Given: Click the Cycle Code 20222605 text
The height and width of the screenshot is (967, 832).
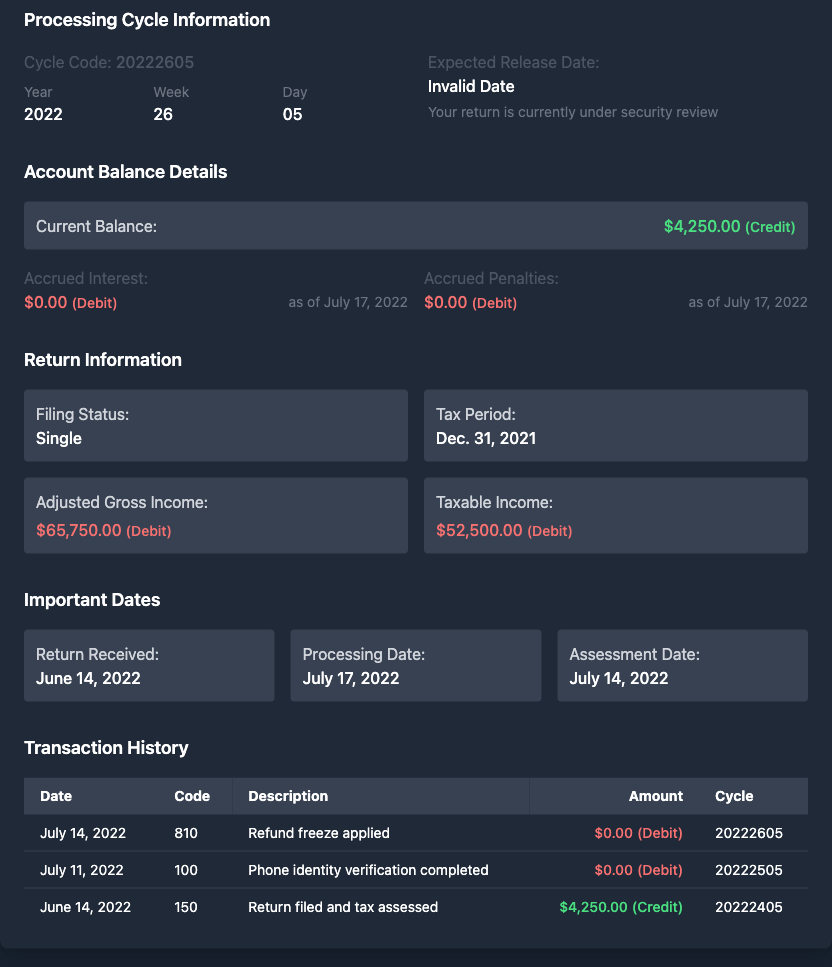Looking at the screenshot, I should pos(109,62).
